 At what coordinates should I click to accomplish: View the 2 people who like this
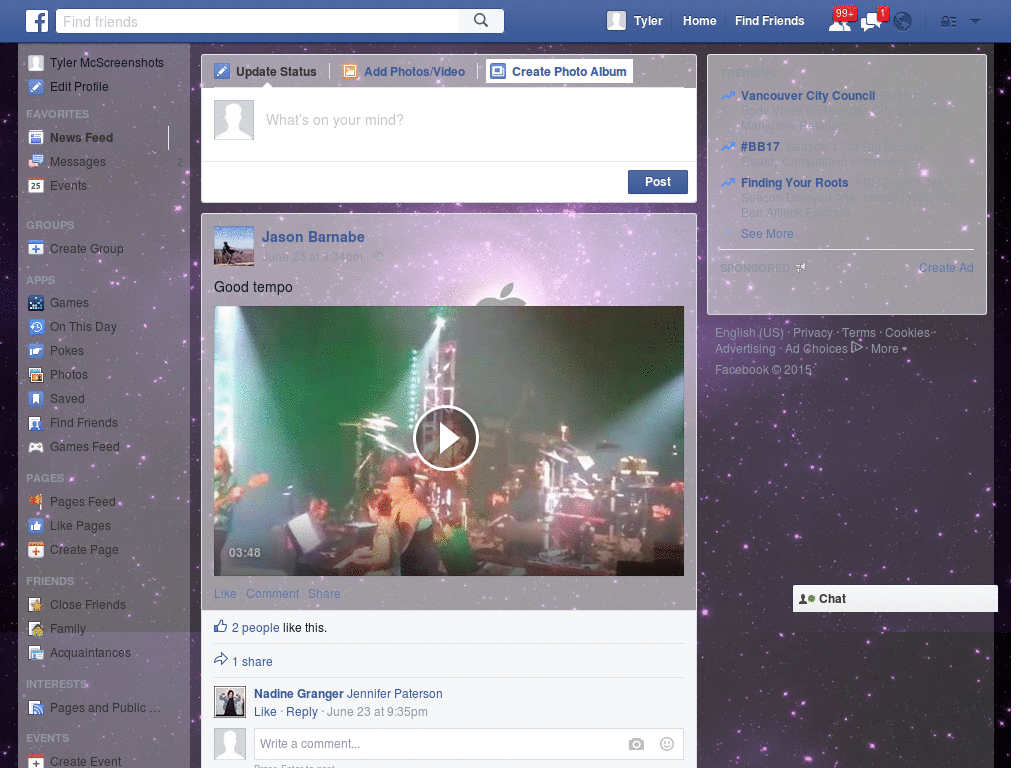(255, 628)
